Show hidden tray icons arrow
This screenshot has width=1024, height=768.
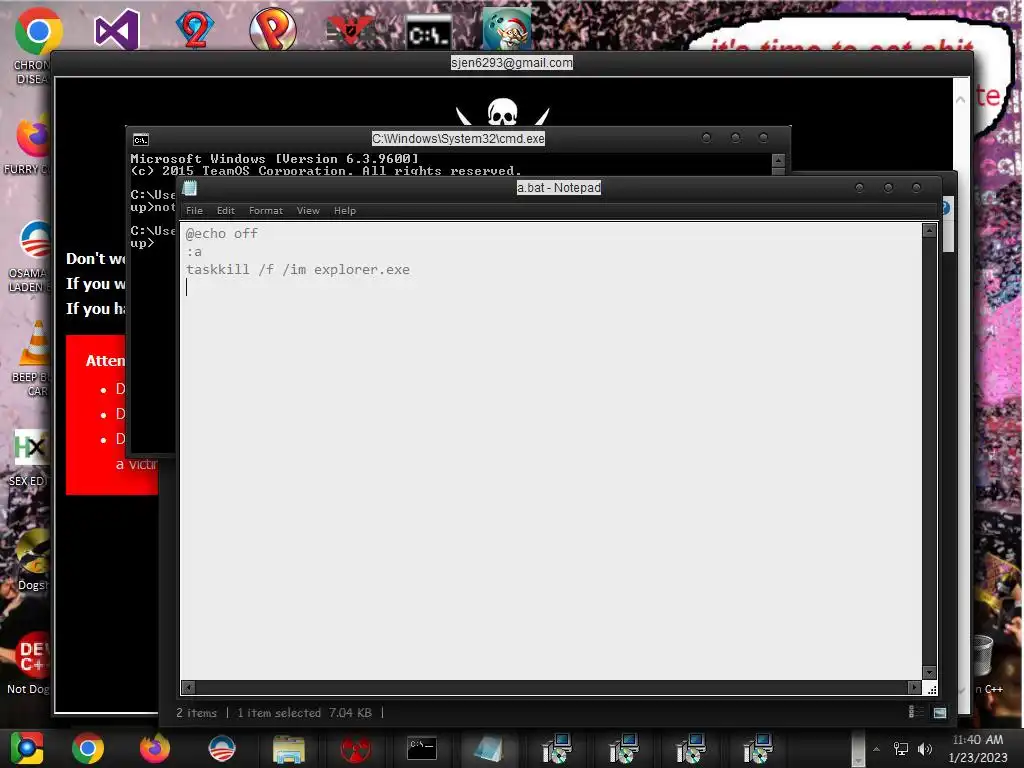[876, 749]
